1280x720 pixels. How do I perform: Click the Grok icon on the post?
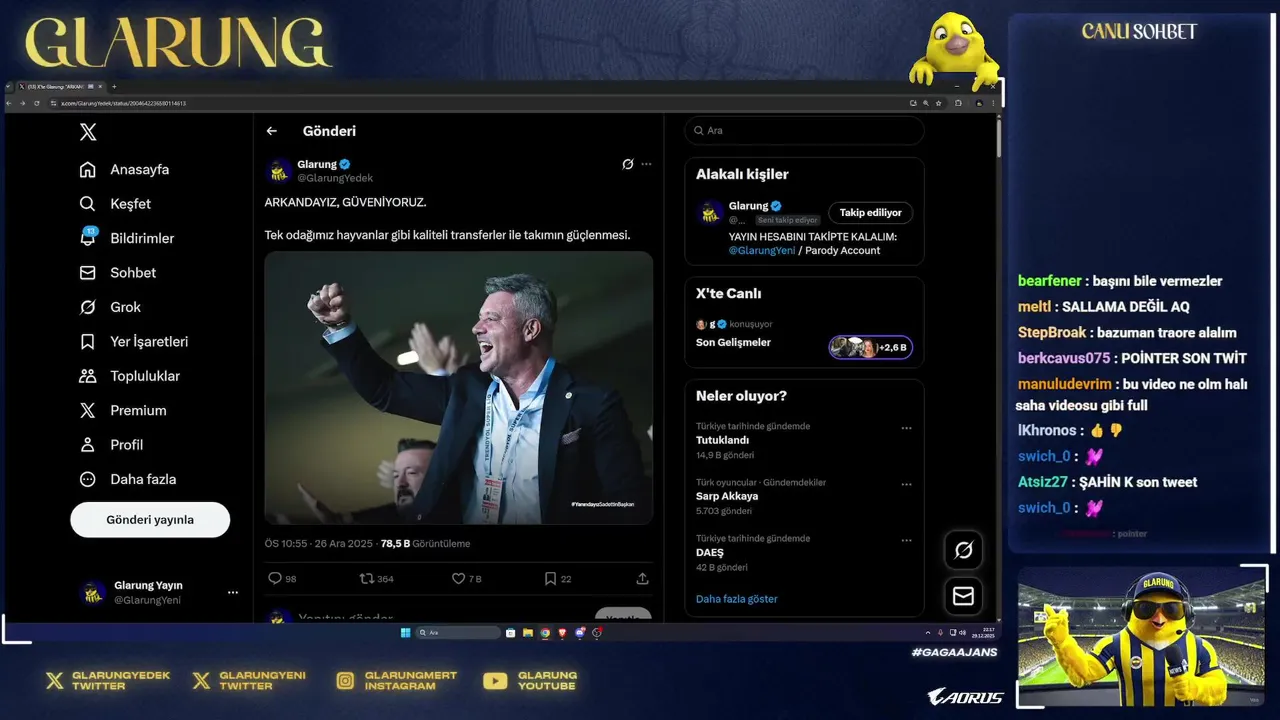click(x=627, y=164)
